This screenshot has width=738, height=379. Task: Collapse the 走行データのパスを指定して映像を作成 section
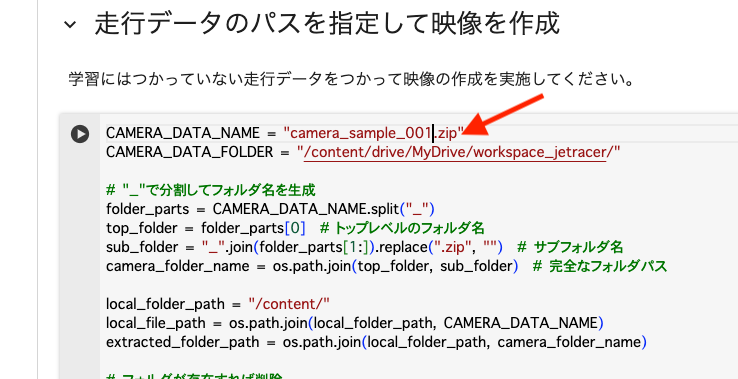pyautogui.click(x=70, y=24)
